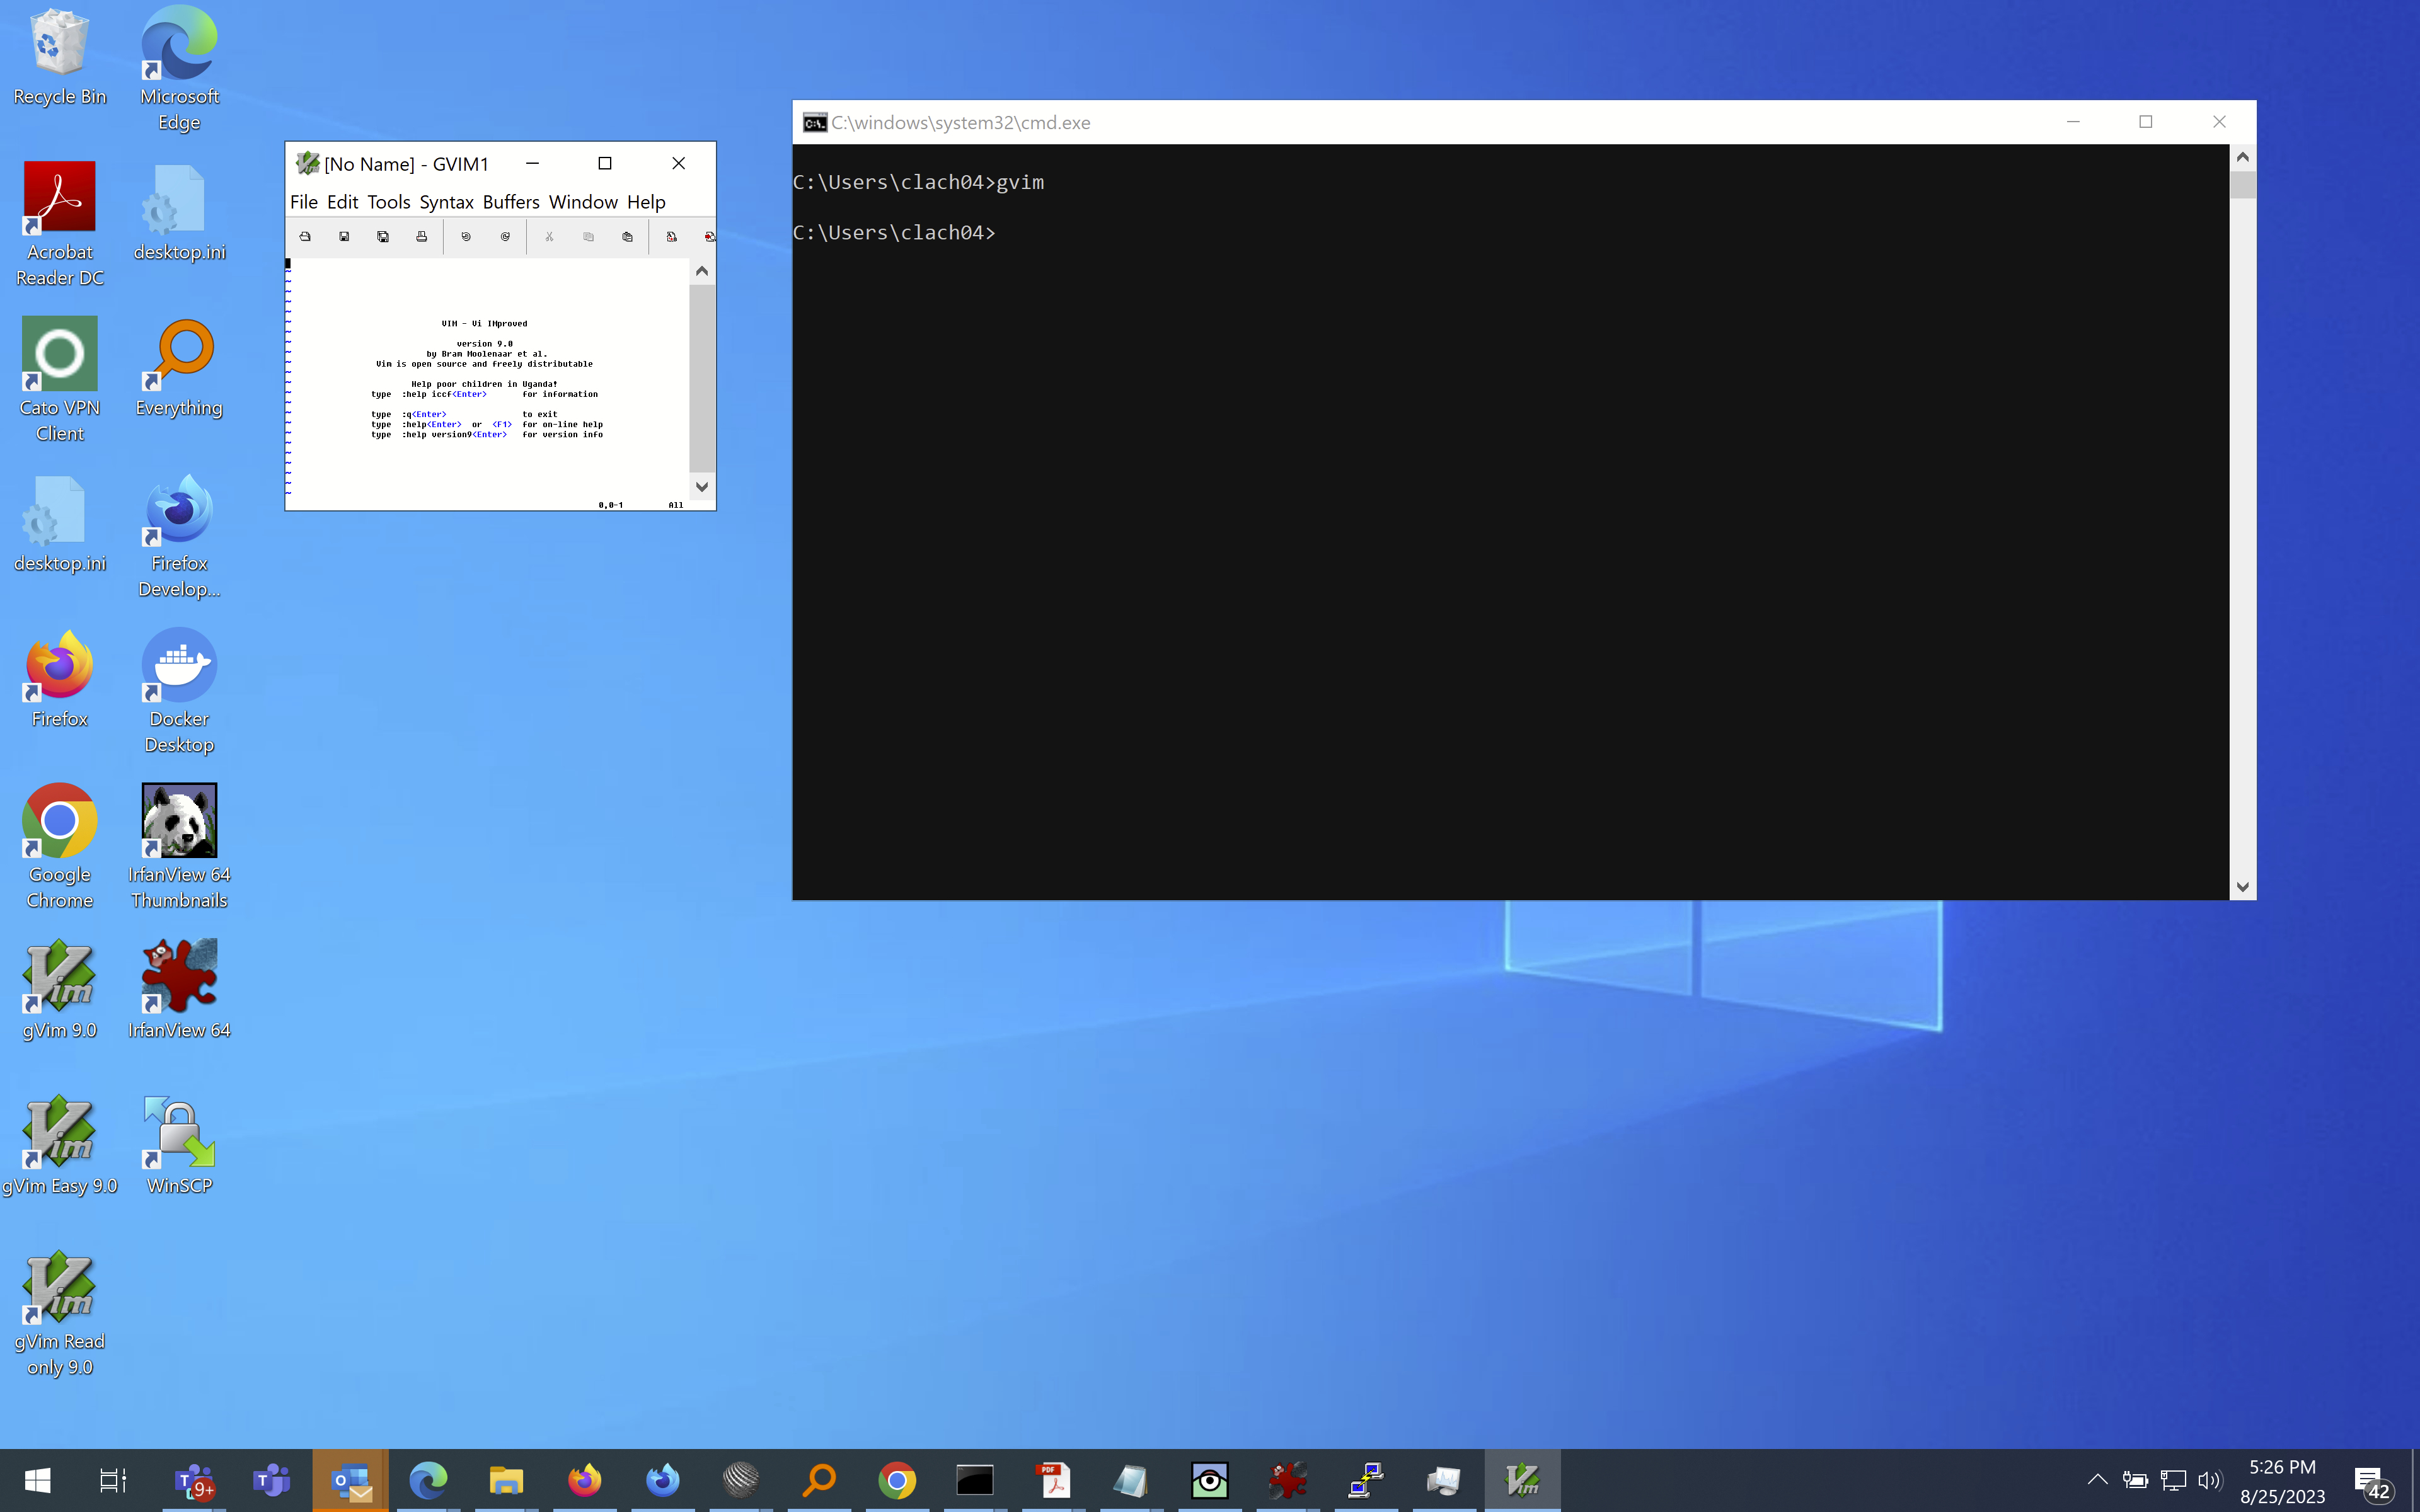
Task: Show hidden icons in the system tray
Action: [2097, 1479]
